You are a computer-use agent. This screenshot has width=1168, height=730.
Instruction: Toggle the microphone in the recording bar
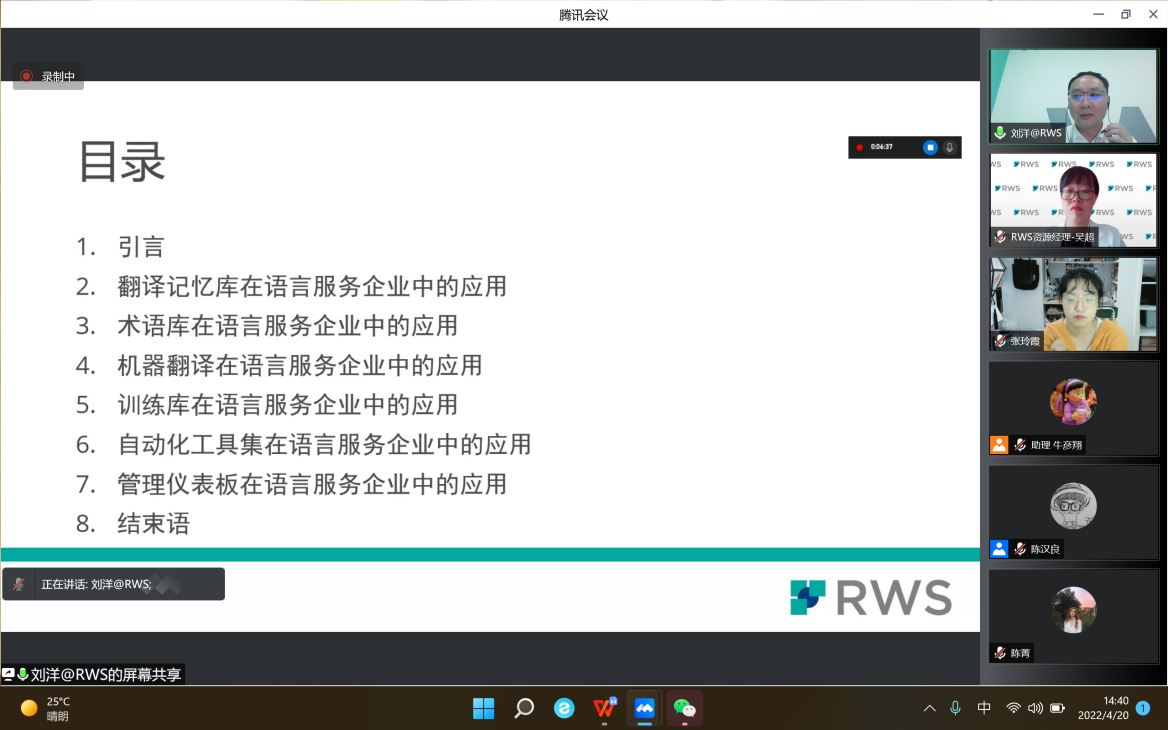(x=949, y=147)
